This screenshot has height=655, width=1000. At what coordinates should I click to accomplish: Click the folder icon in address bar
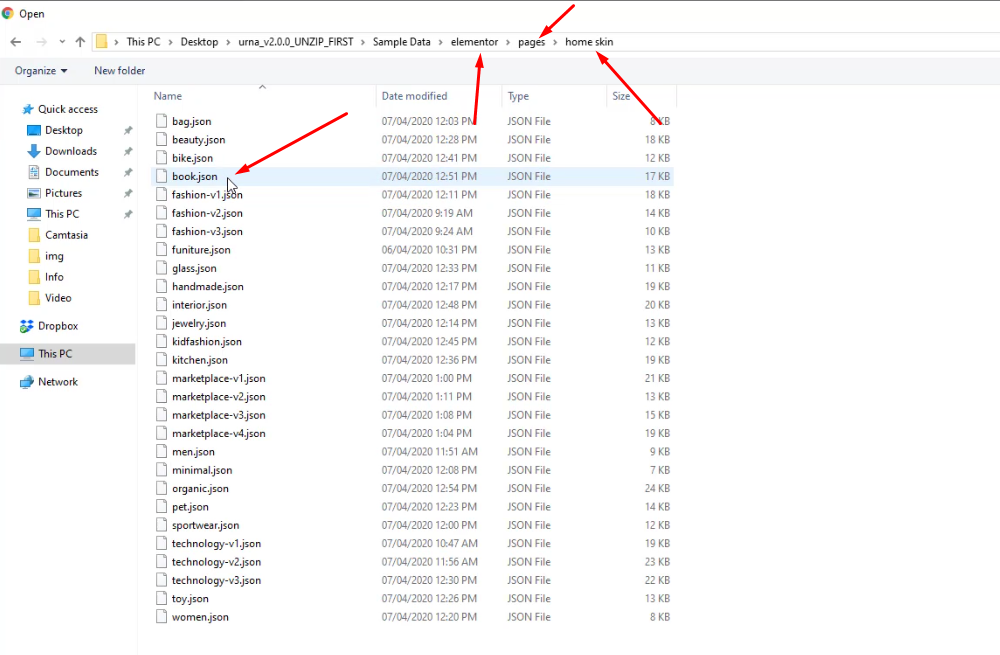tap(101, 42)
